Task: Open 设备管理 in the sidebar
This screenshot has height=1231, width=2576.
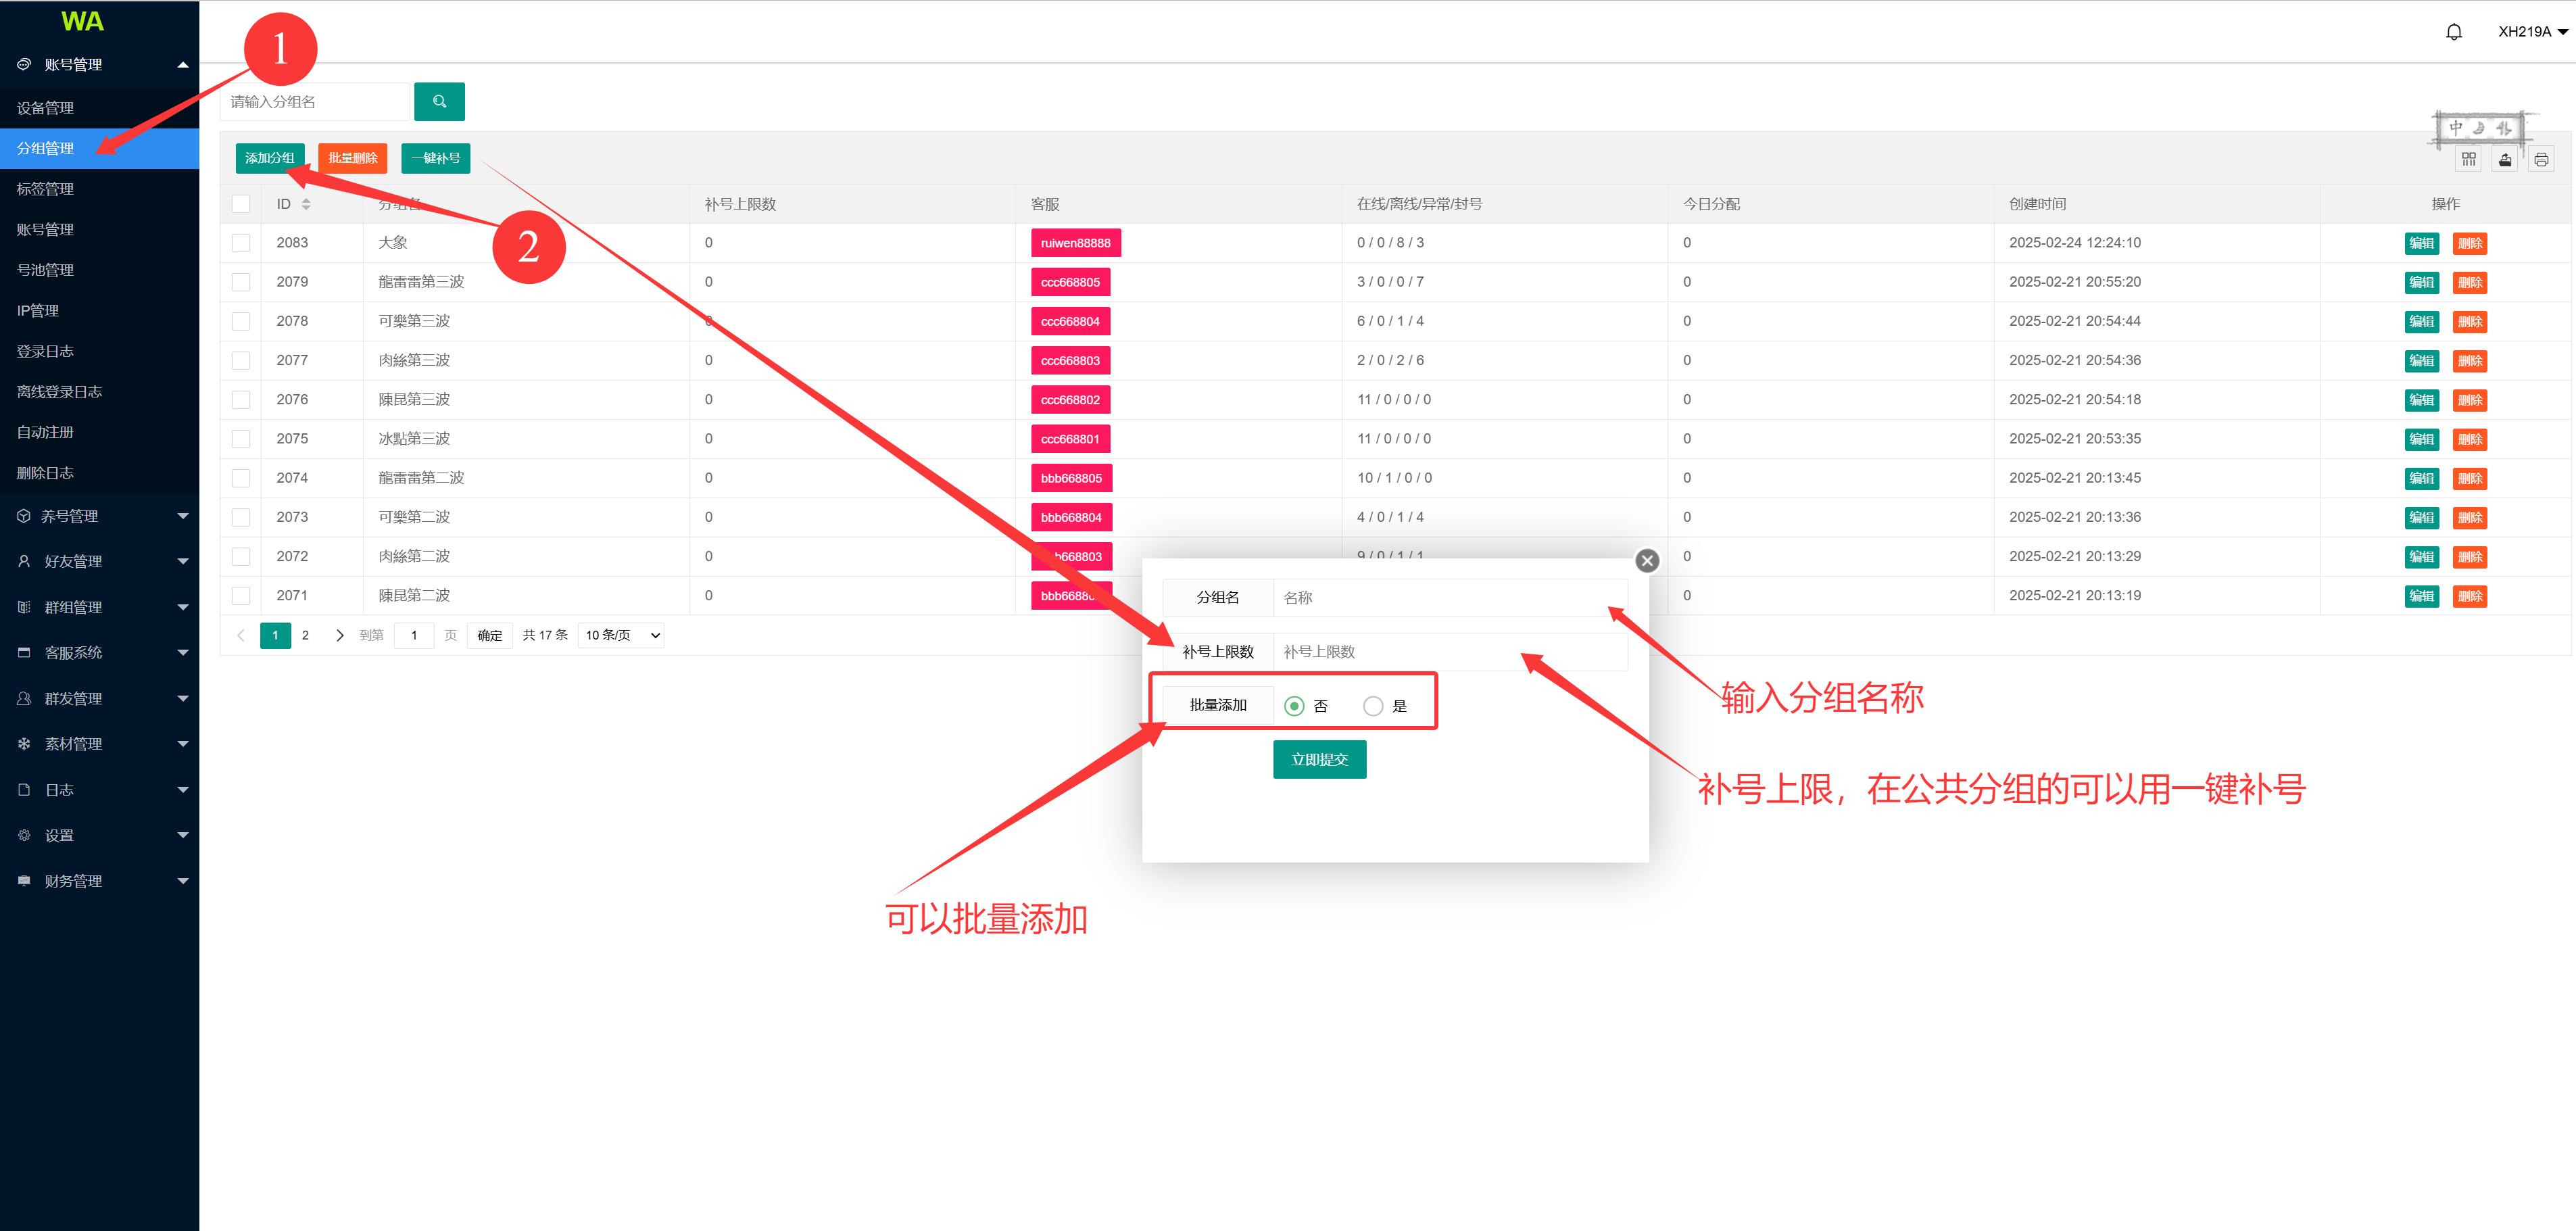Action: pyautogui.click(x=46, y=108)
